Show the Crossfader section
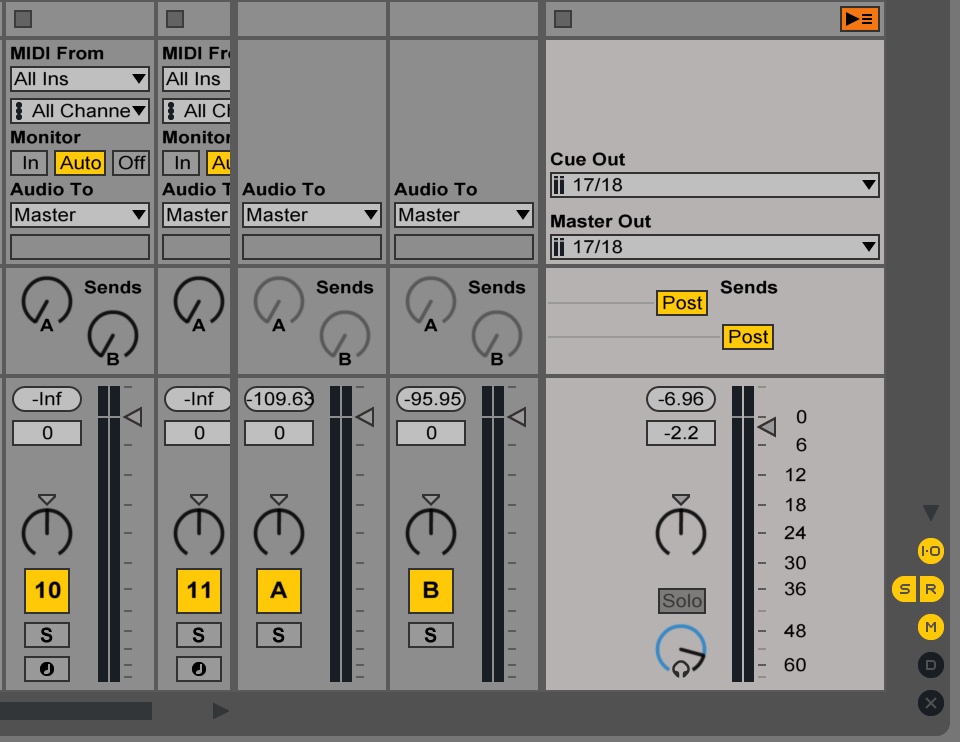 pyautogui.click(x=929, y=703)
